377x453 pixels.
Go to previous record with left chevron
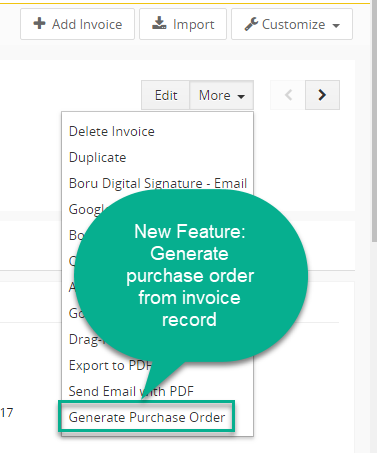(x=288, y=95)
